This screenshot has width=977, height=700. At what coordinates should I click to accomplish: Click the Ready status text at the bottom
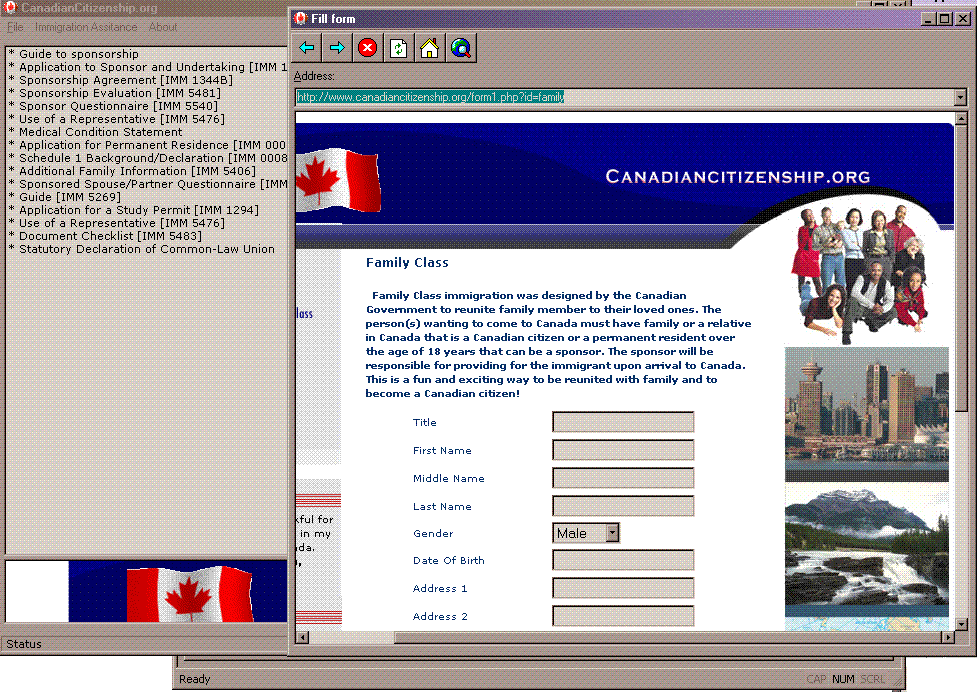tap(194, 679)
